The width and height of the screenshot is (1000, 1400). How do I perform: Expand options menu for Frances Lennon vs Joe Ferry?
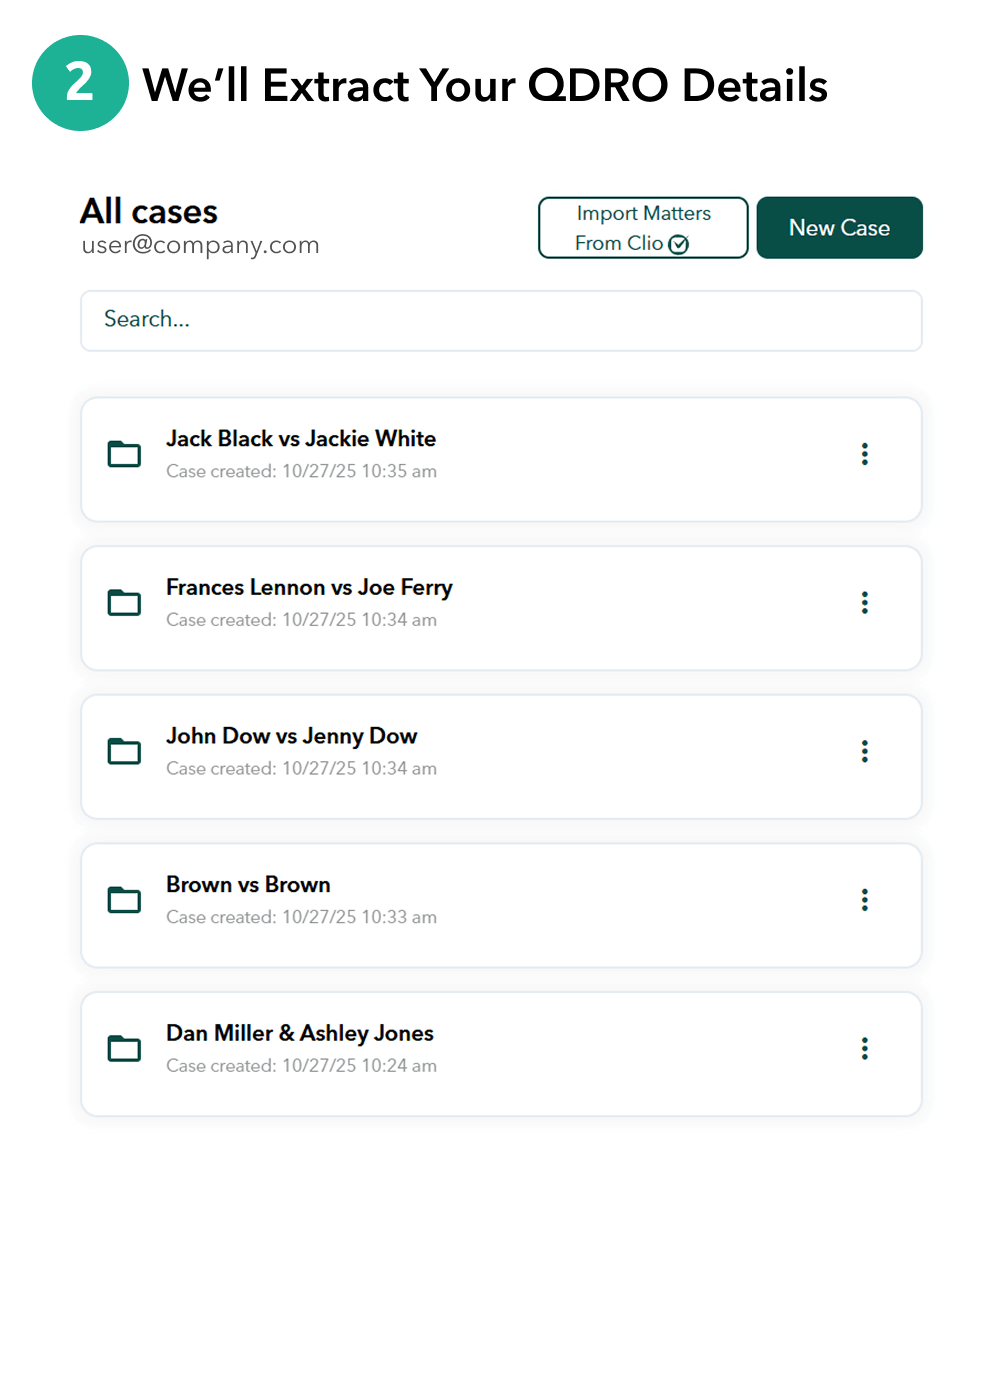[x=865, y=603]
